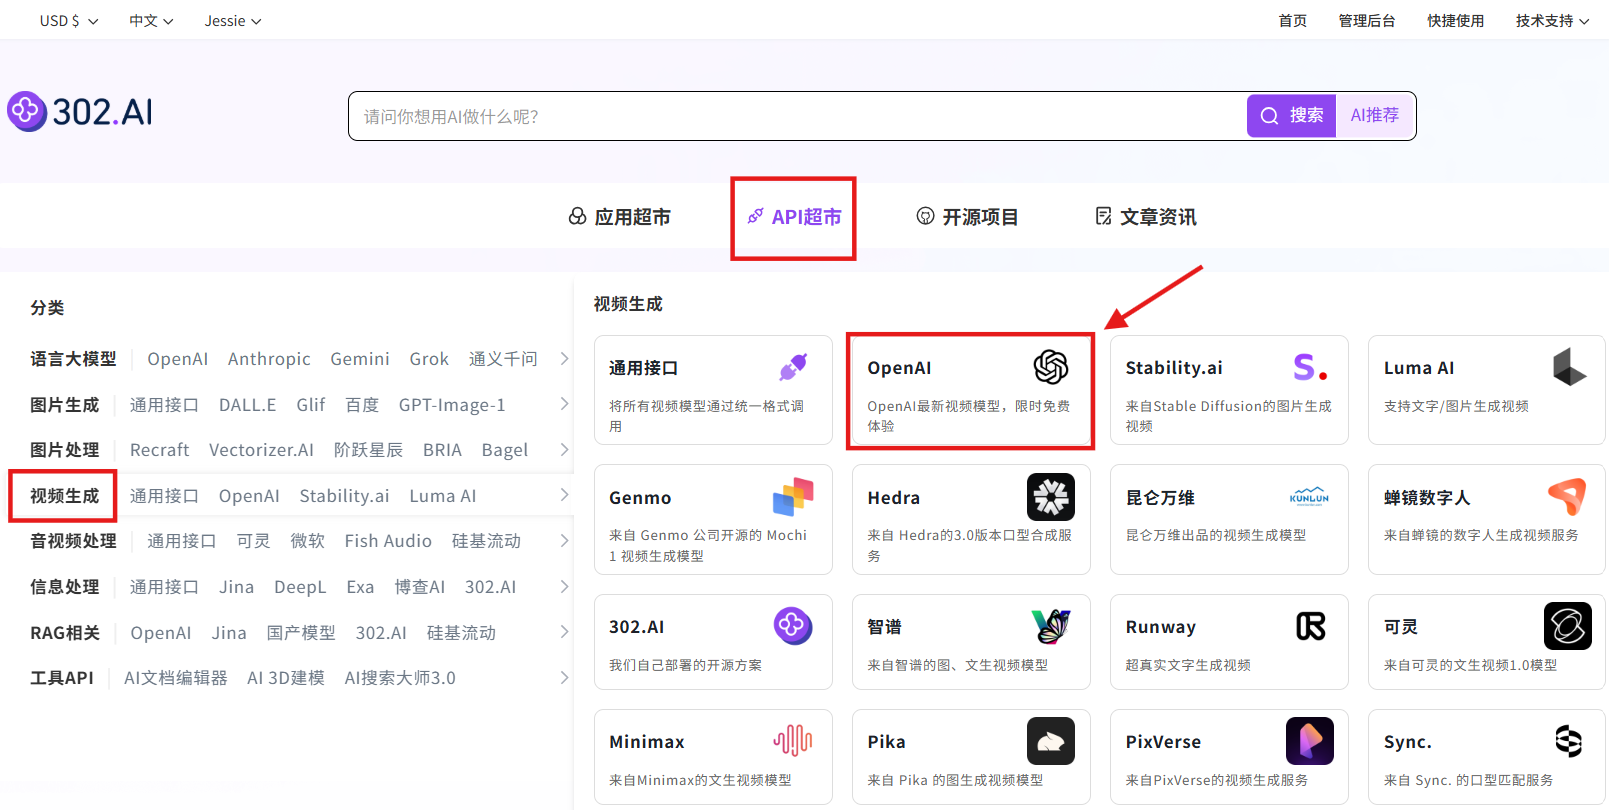The height and width of the screenshot is (810, 1609).
Task: Click the Hedra logo icon
Action: [1050, 497]
